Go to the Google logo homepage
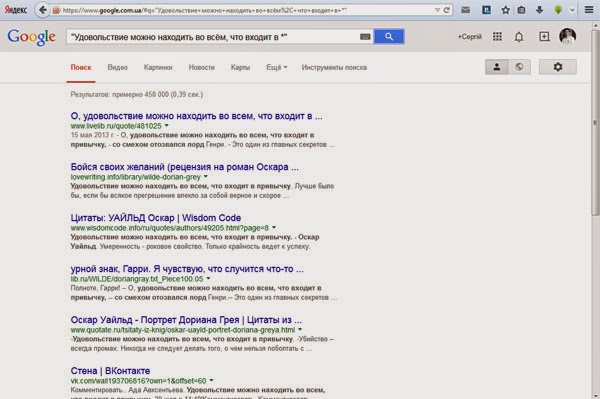The image size is (600, 399). click(x=31, y=37)
